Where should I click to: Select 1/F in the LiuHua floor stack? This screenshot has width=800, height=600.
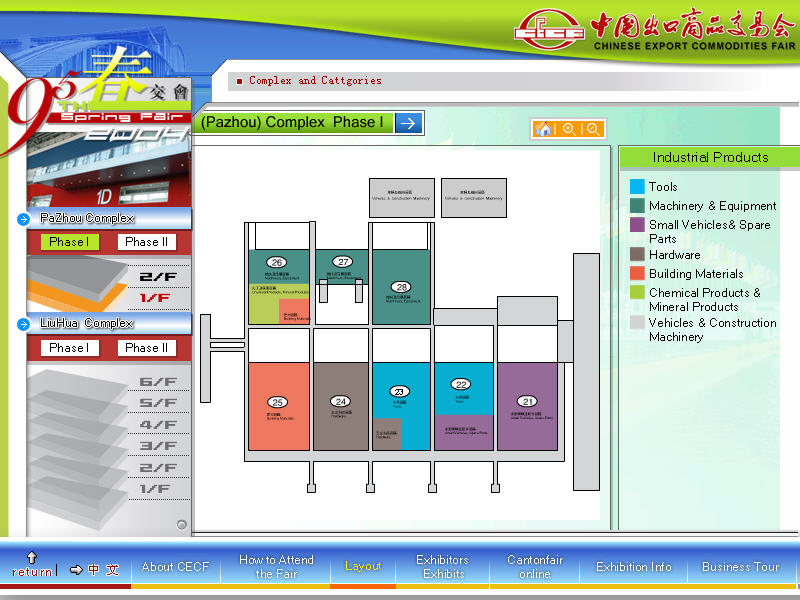(155, 489)
